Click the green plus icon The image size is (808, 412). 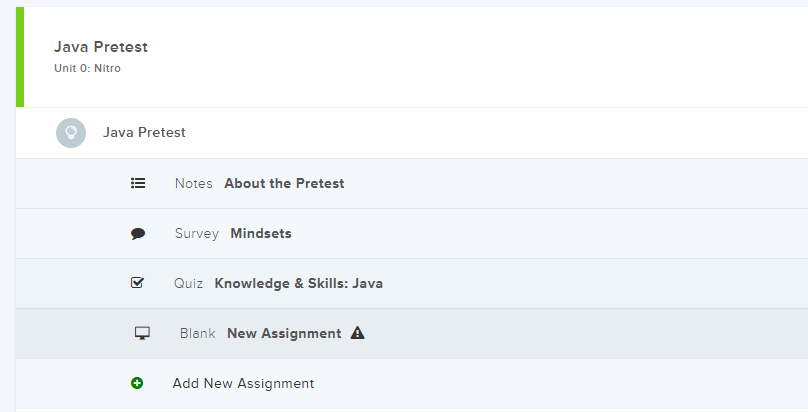click(x=137, y=383)
